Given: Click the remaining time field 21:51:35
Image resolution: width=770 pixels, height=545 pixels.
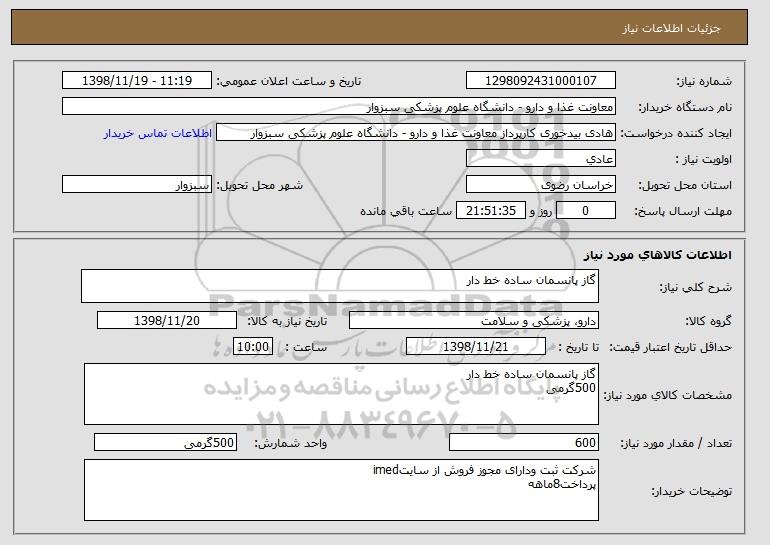Looking at the screenshot, I should [x=491, y=211].
